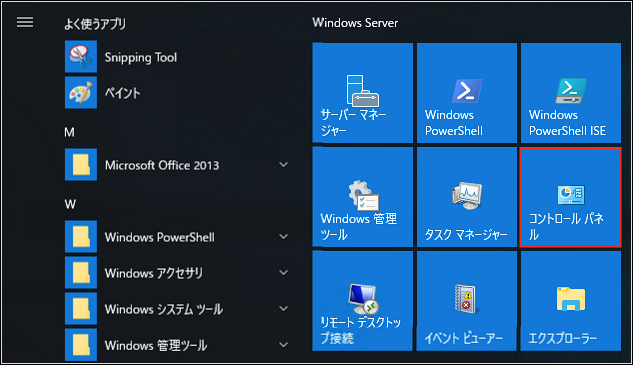Launch the タスク マネージャー tile

[x=467, y=197]
